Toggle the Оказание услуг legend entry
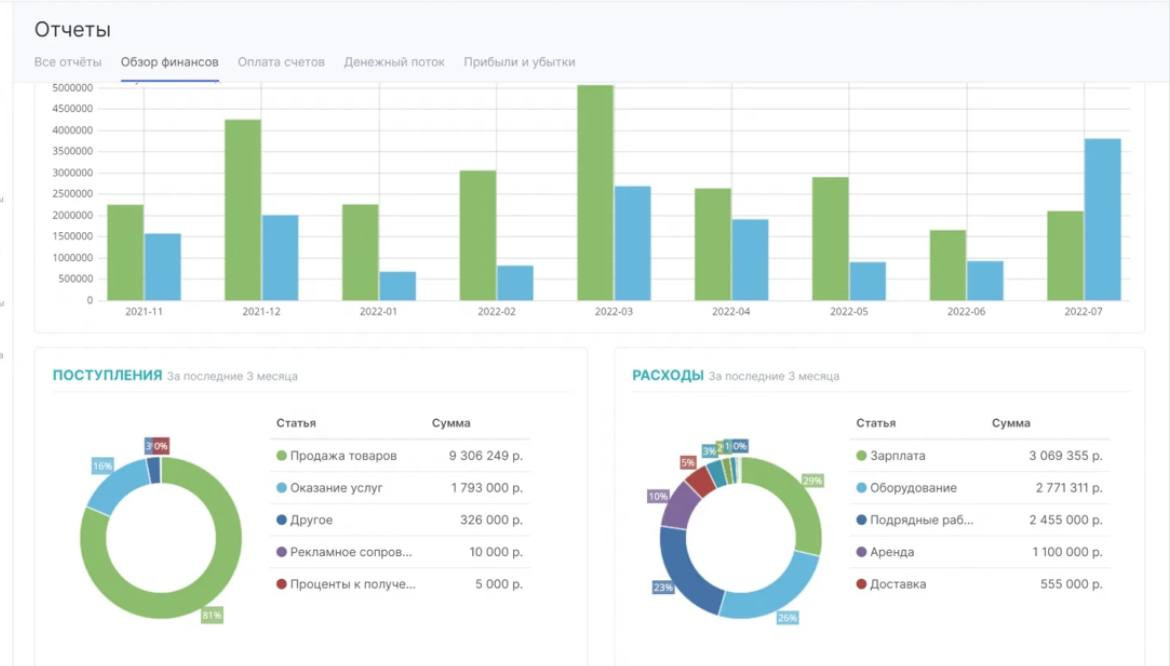The image size is (1170, 666). [x=336, y=488]
